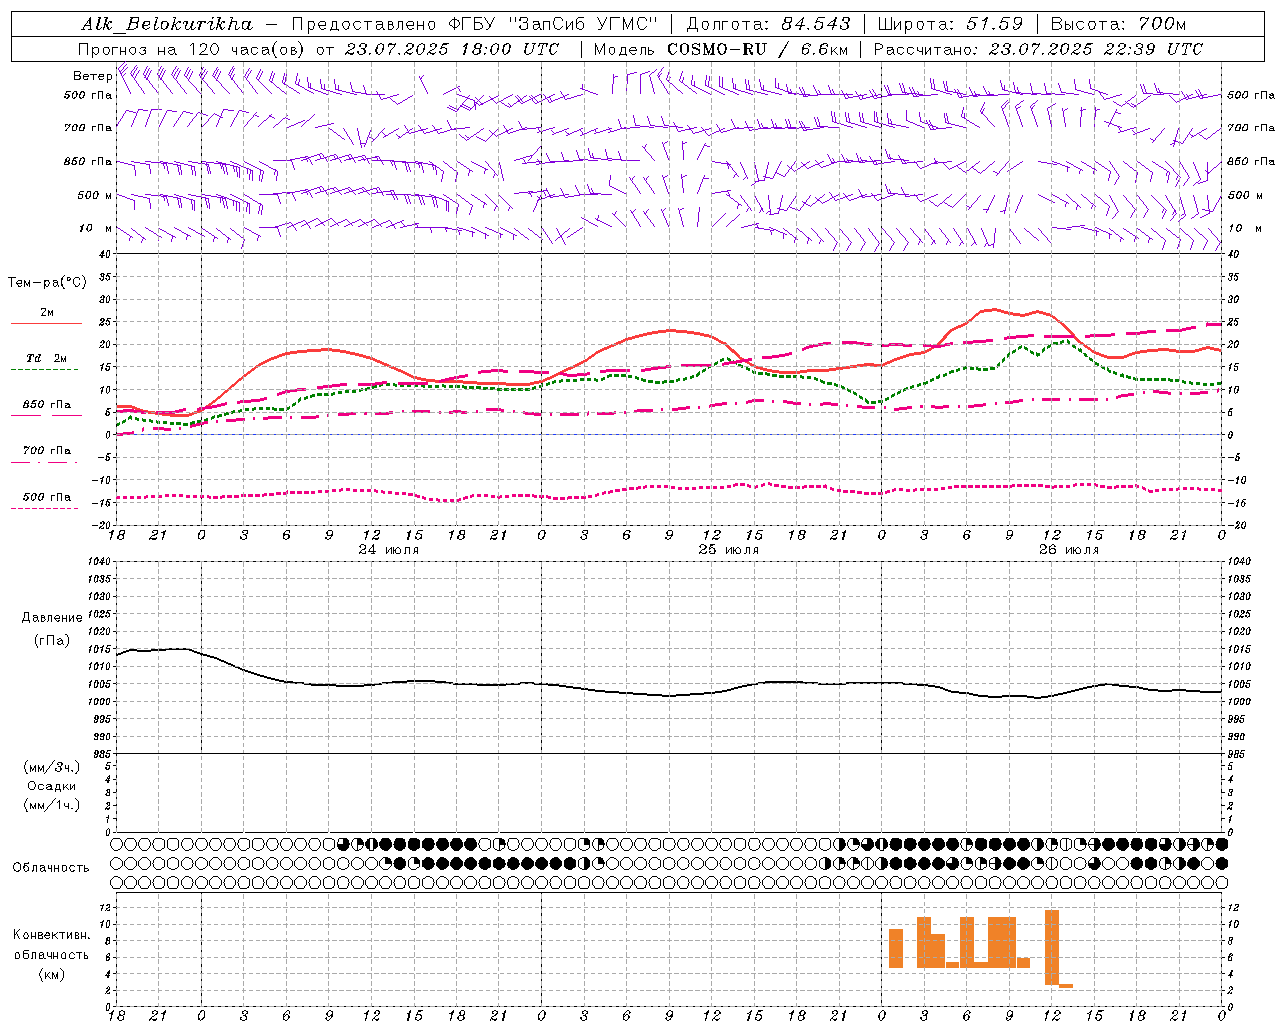Click the "Конвективн." convective cloud label
This screenshot has width=1280, height=1024.
pos(51,935)
